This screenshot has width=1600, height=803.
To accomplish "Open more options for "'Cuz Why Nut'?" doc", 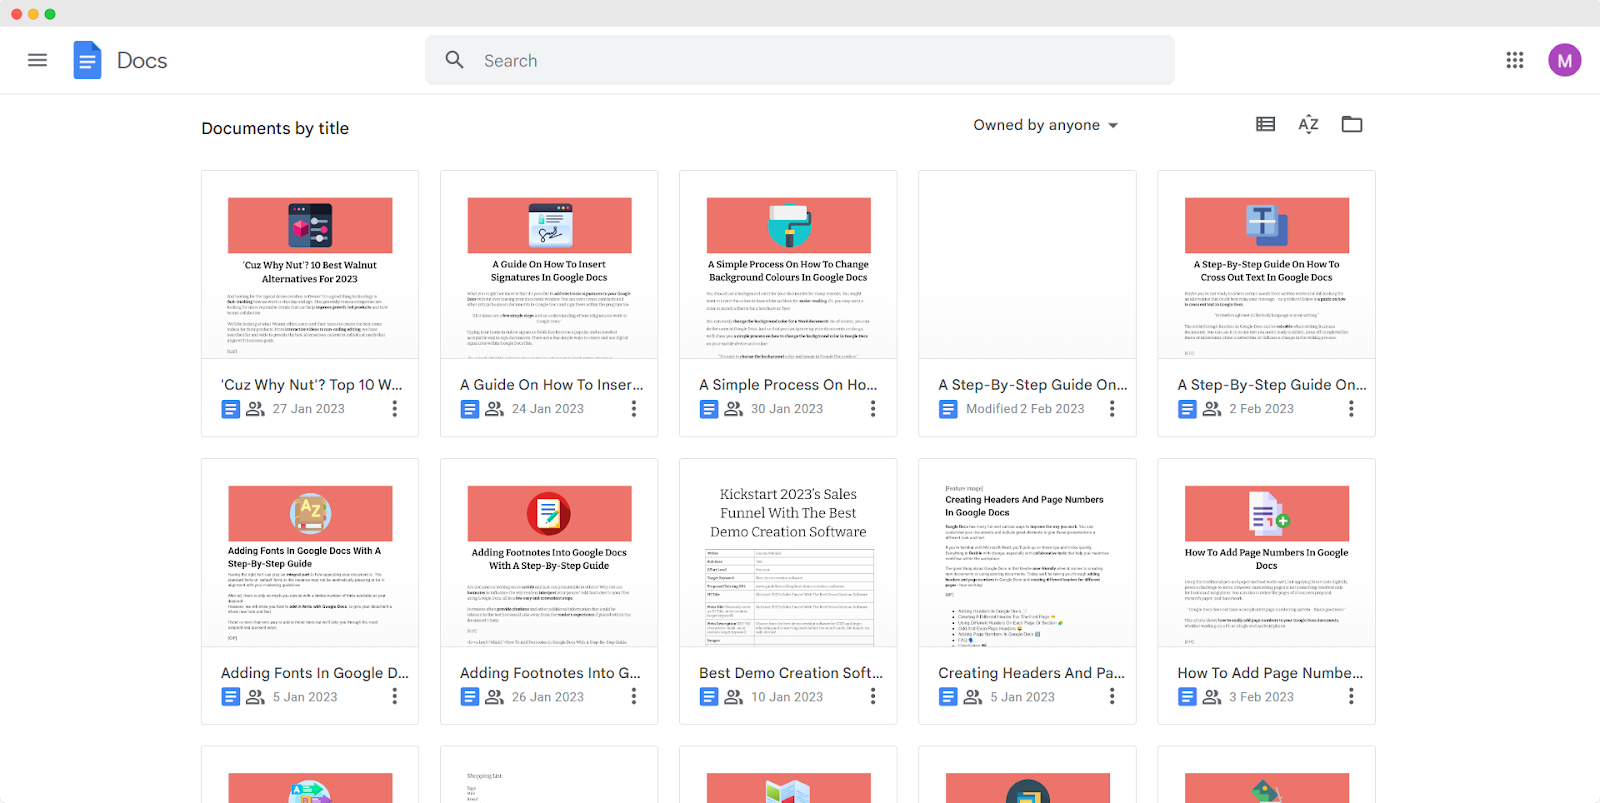I will coord(395,409).
